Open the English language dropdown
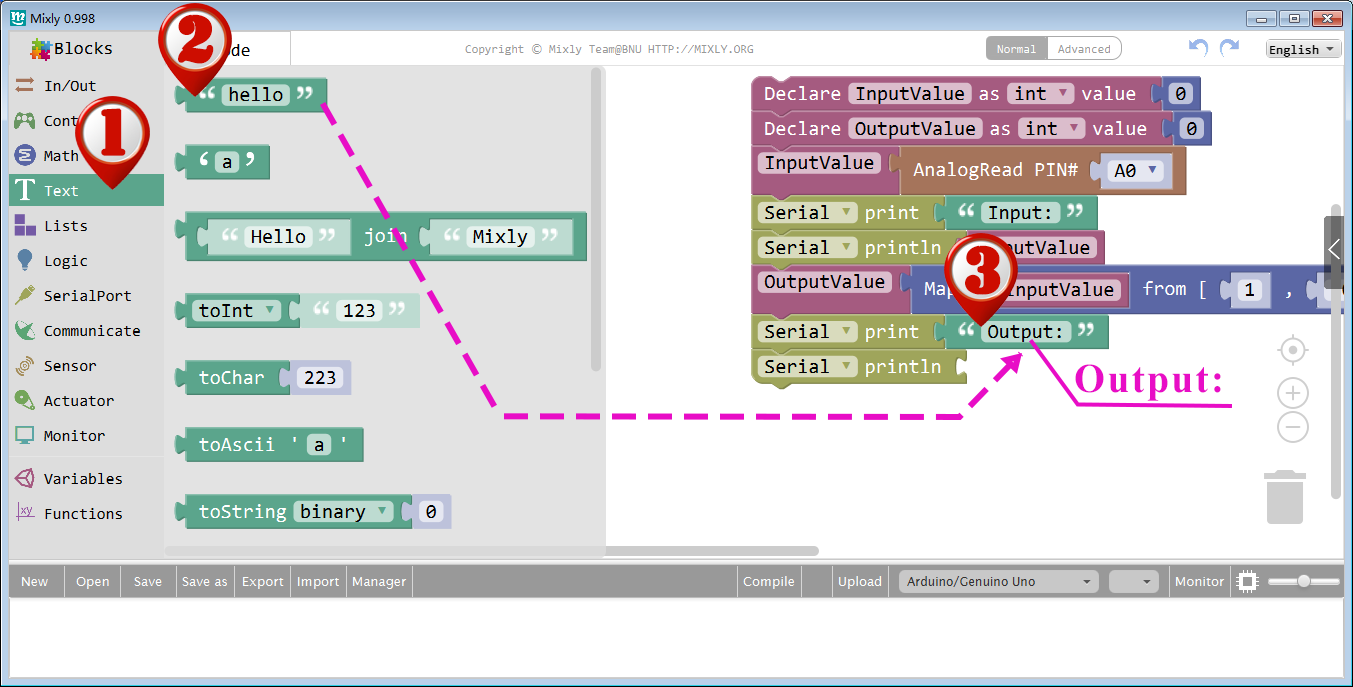Screen dimensions: 1353x687 pos(1303,49)
